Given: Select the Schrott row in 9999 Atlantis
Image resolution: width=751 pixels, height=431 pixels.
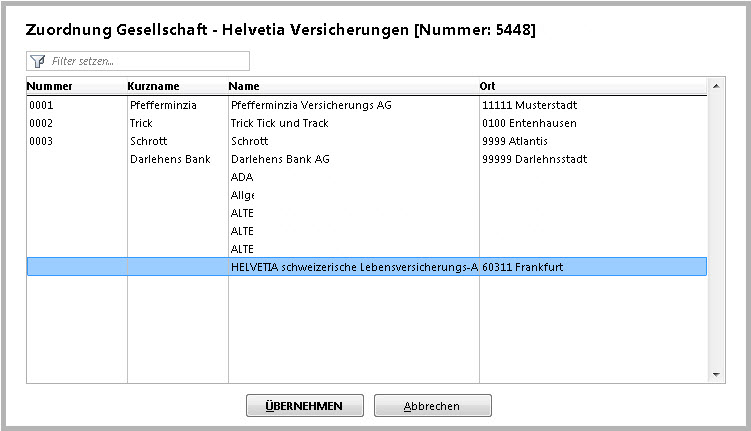Looking at the screenshot, I should (x=249, y=141).
